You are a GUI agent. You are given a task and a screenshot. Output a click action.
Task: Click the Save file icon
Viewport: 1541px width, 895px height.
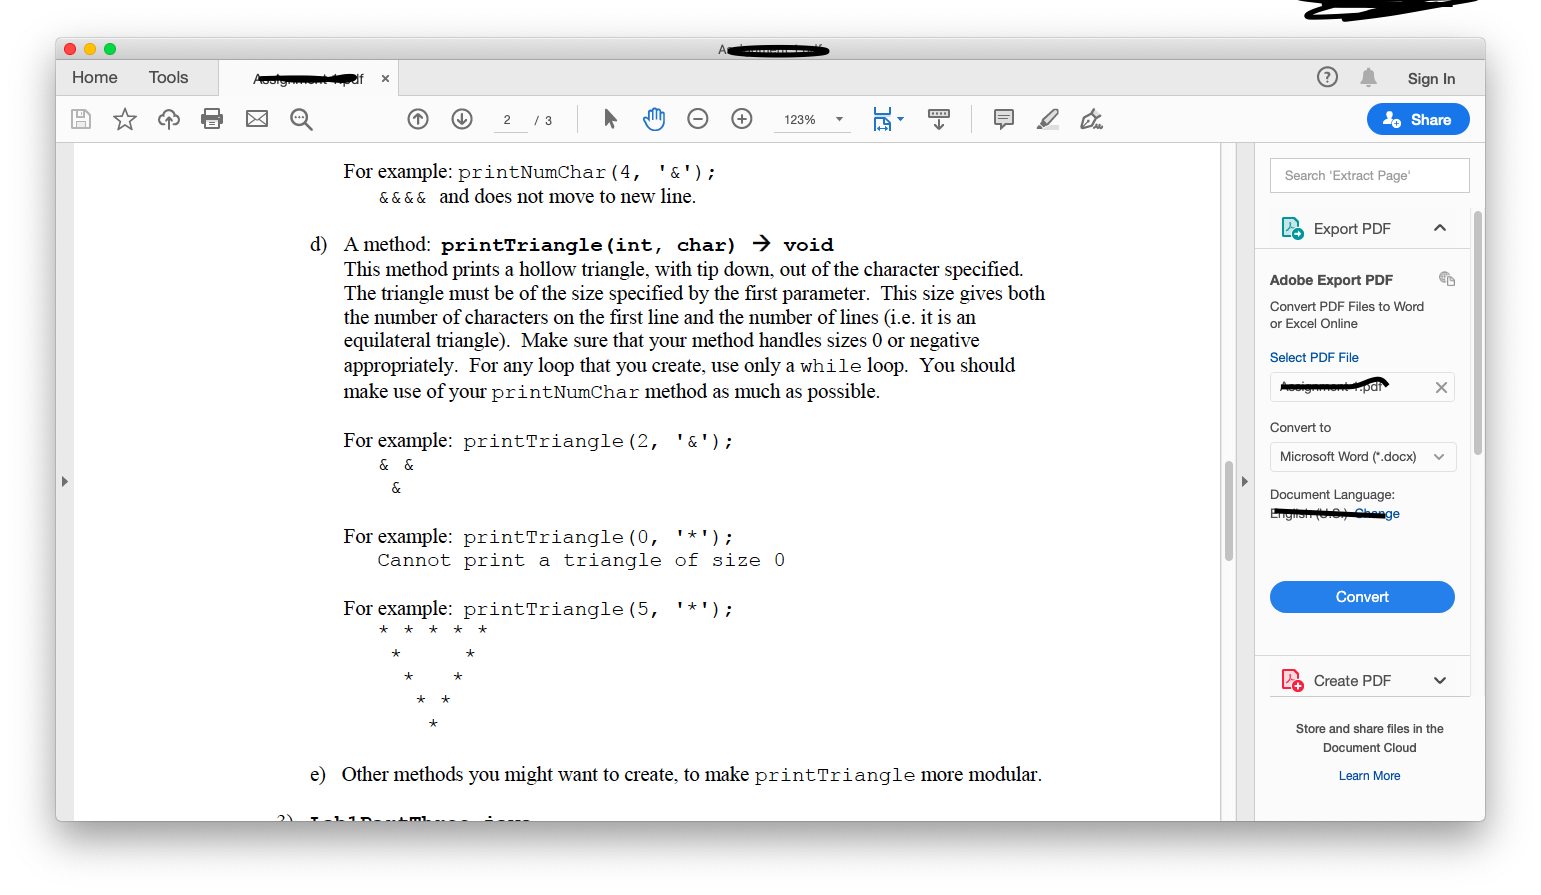point(81,119)
